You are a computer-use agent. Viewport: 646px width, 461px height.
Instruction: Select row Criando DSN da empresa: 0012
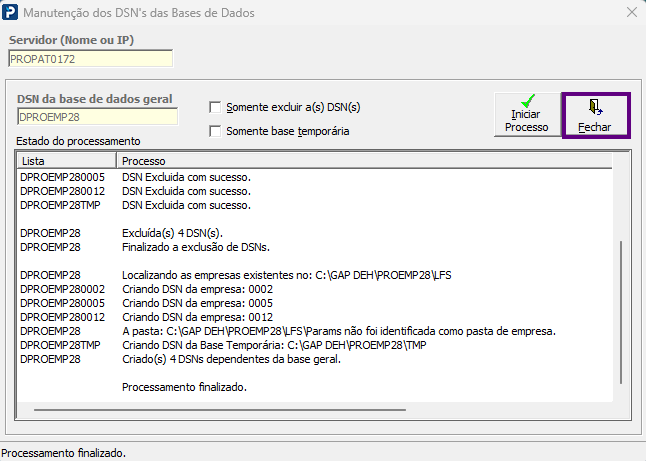point(315,317)
